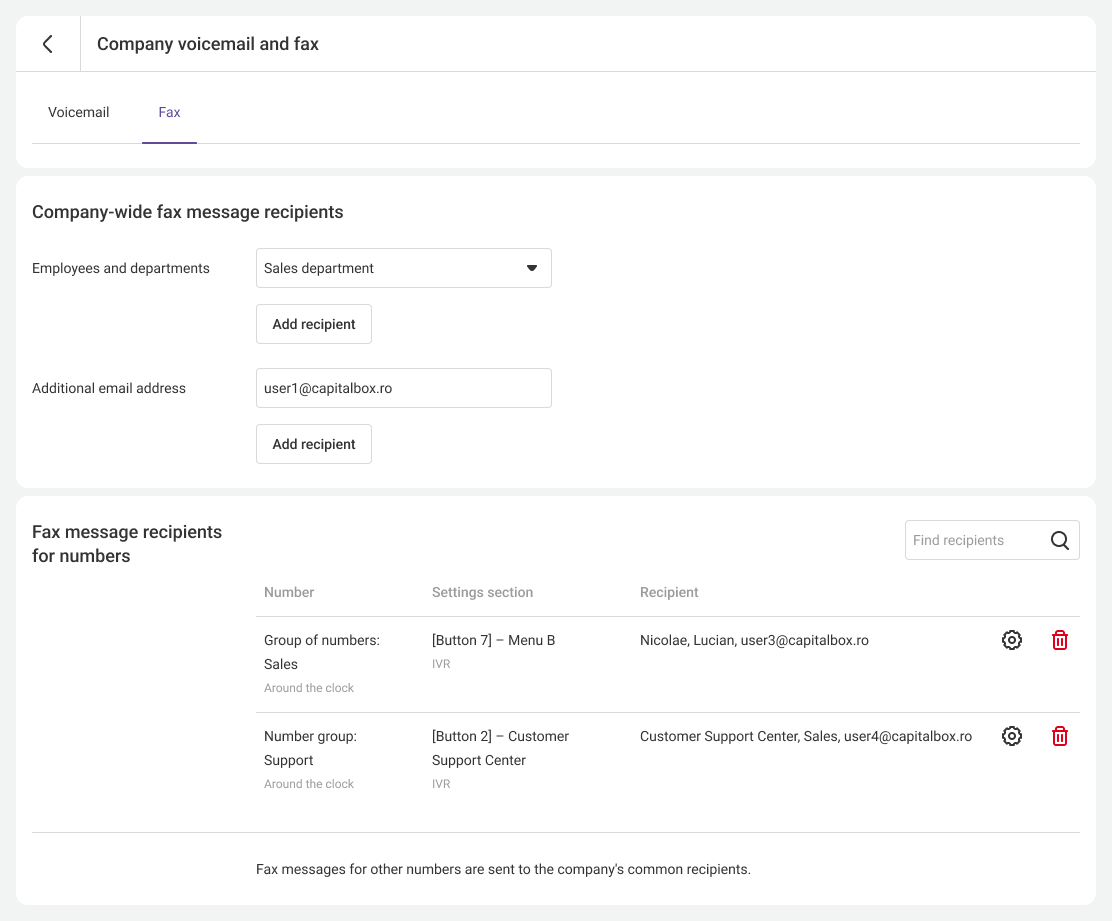This screenshot has height=921, width=1112.
Task: Click recipient user3@capitalbox.ro text
Action: click(x=804, y=640)
